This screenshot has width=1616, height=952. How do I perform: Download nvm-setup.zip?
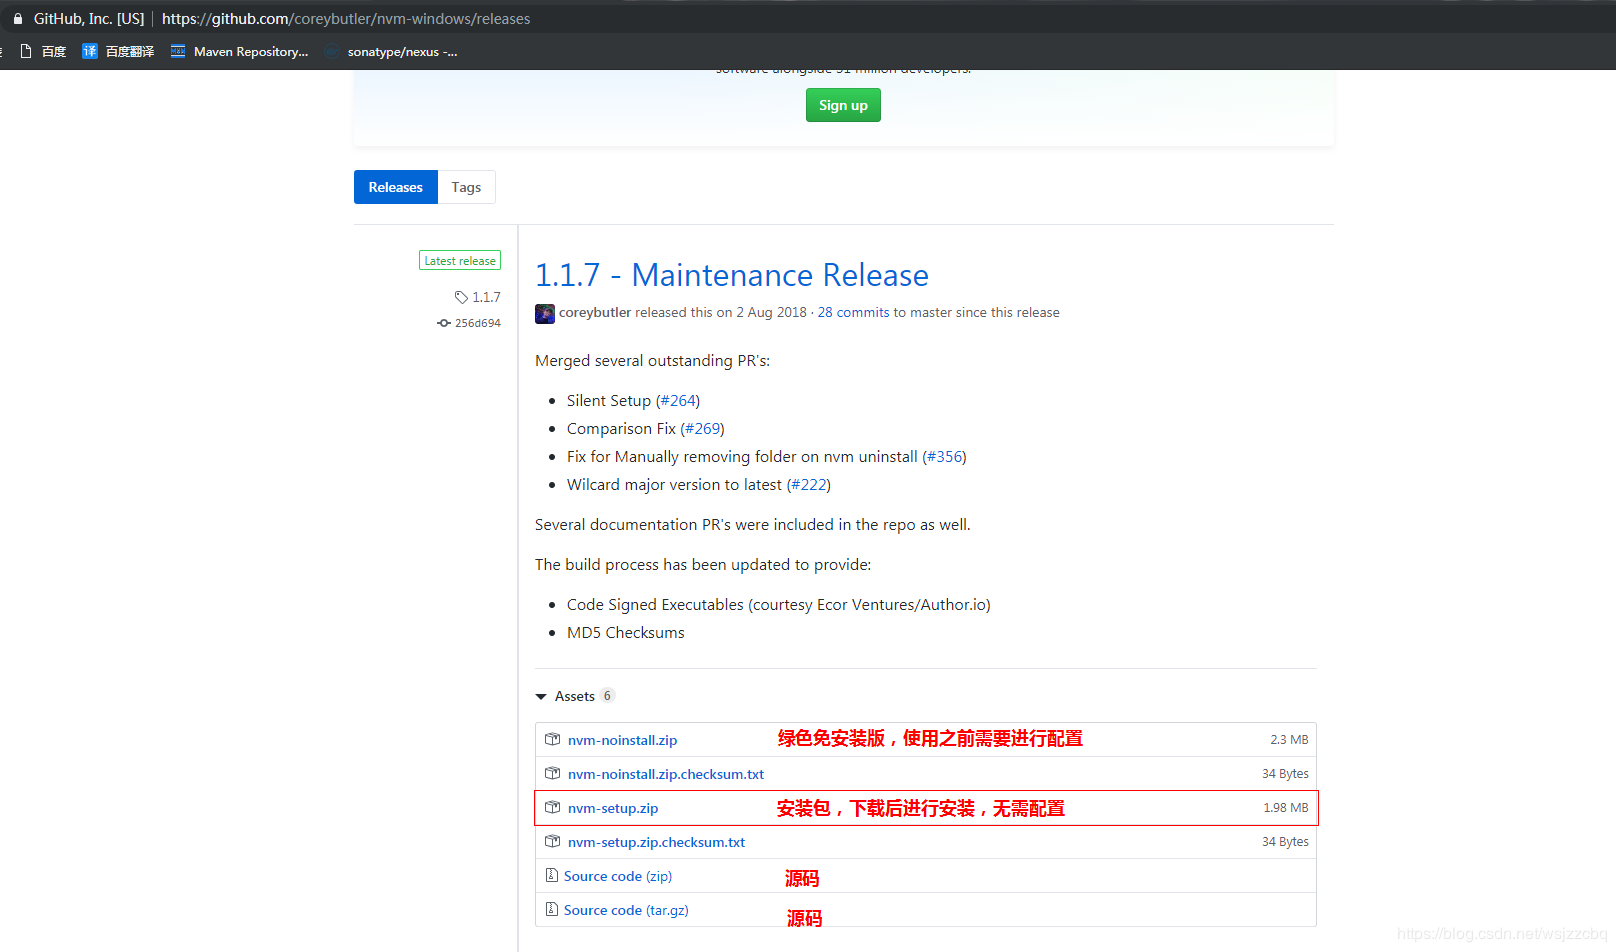[x=613, y=807]
